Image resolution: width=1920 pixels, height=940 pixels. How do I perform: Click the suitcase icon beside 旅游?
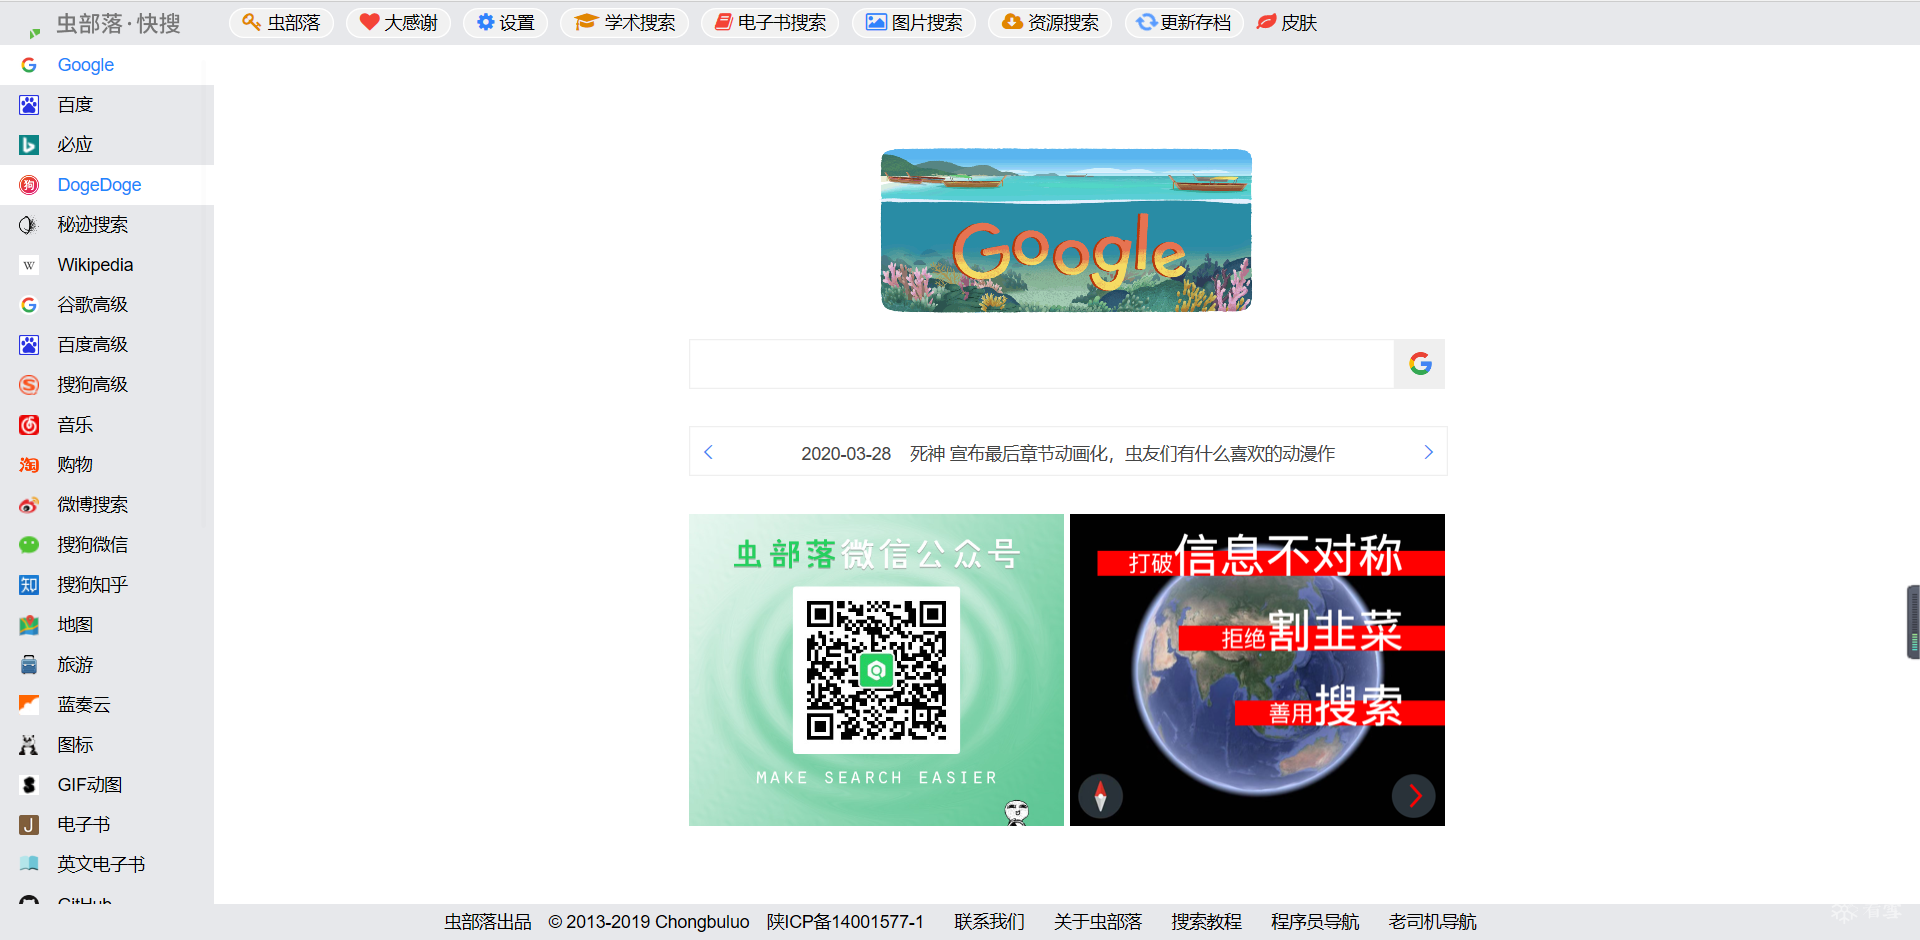(x=29, y=665)
